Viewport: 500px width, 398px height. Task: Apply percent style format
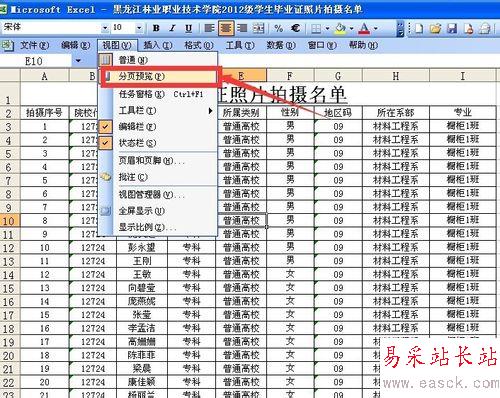pos(279,28)
